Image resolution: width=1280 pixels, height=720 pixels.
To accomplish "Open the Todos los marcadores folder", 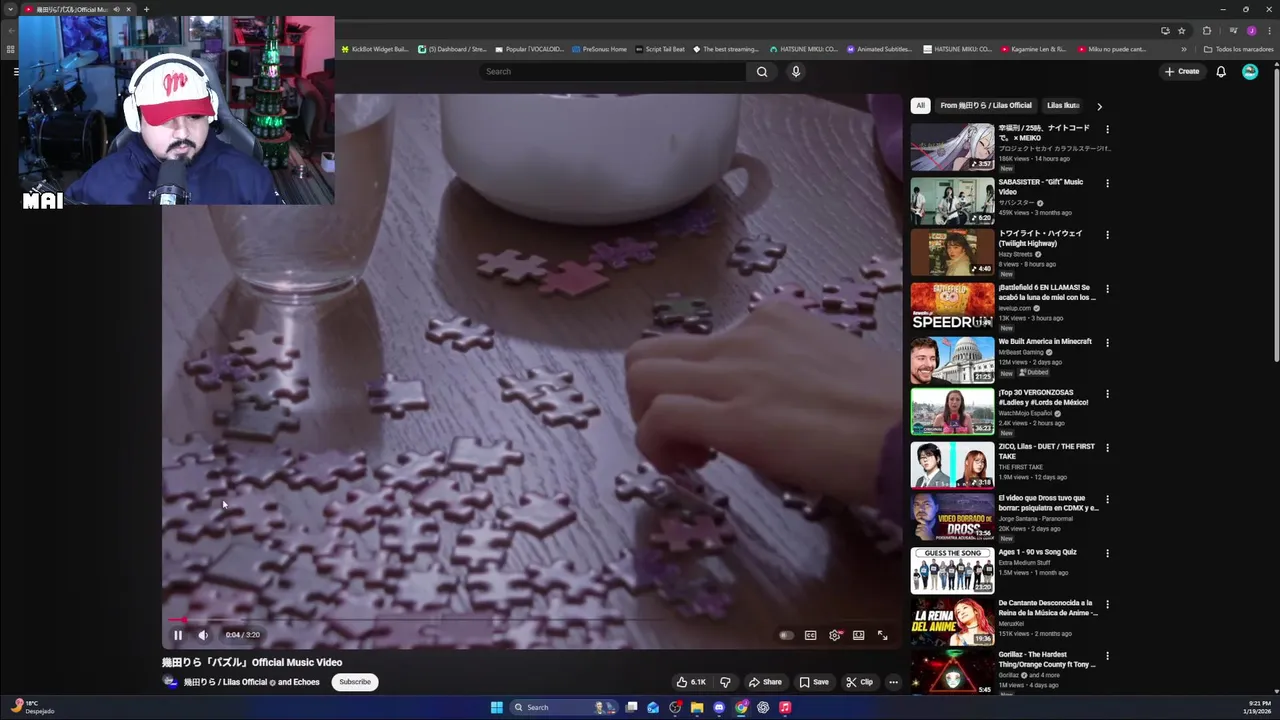I will coord(1238,49).
